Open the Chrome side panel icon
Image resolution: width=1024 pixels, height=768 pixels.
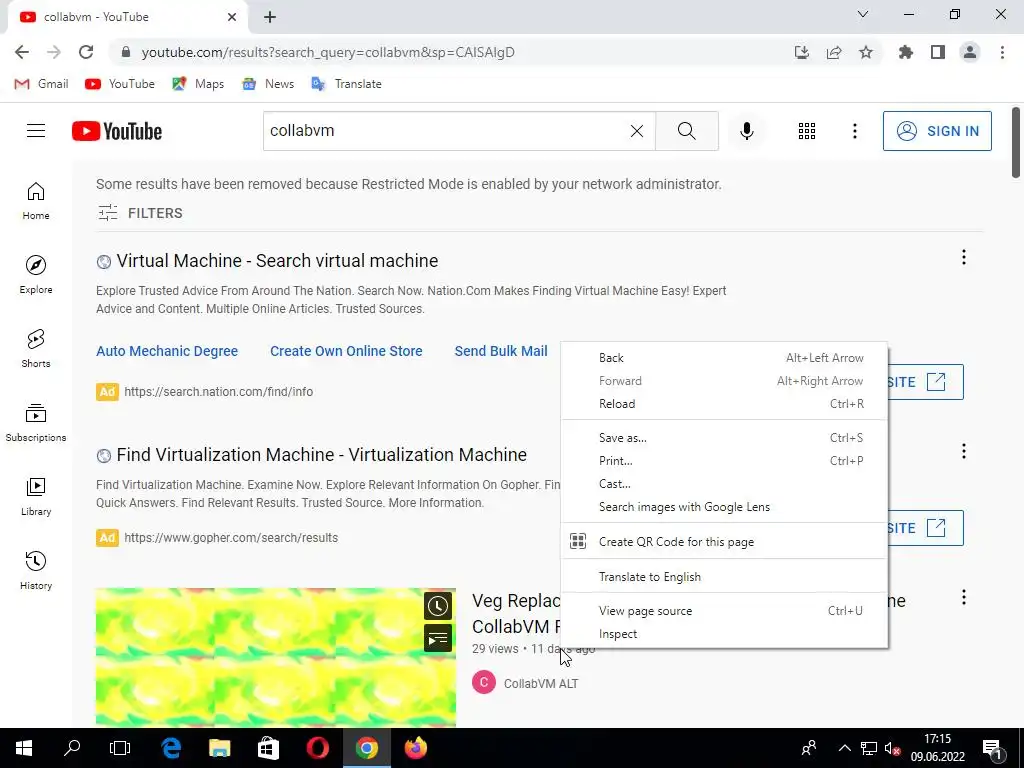point(938,52)
